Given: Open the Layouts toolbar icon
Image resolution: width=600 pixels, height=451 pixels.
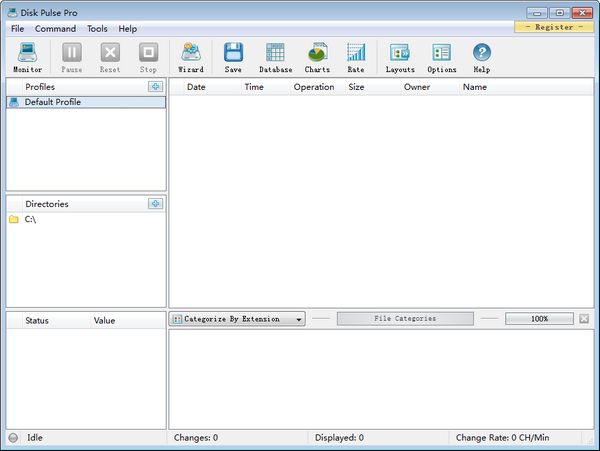Looking at the screenshot, I should [400, 57].
